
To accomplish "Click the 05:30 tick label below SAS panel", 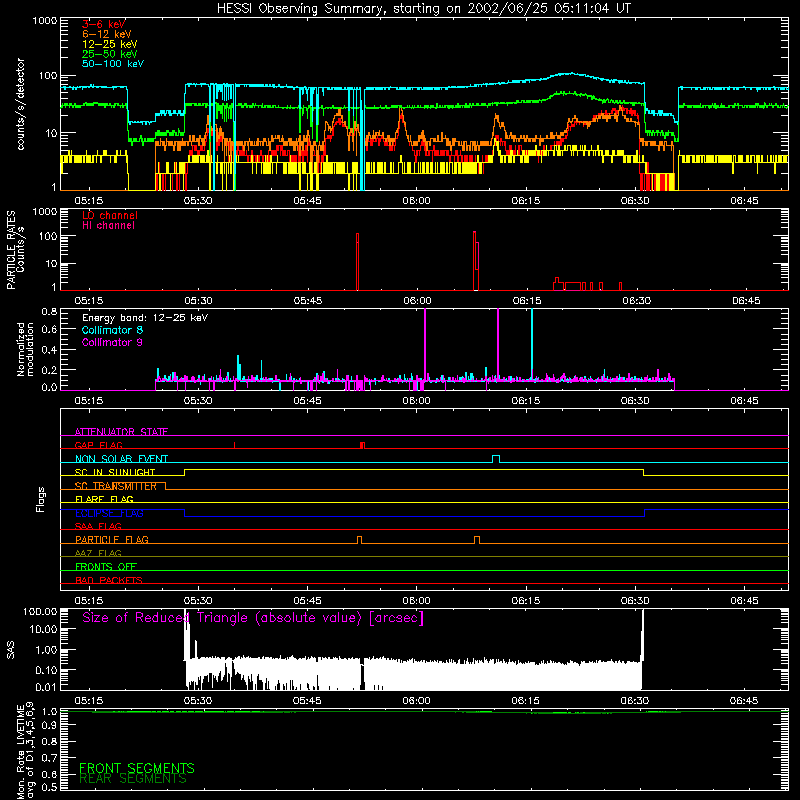I will tap(197, 701).
